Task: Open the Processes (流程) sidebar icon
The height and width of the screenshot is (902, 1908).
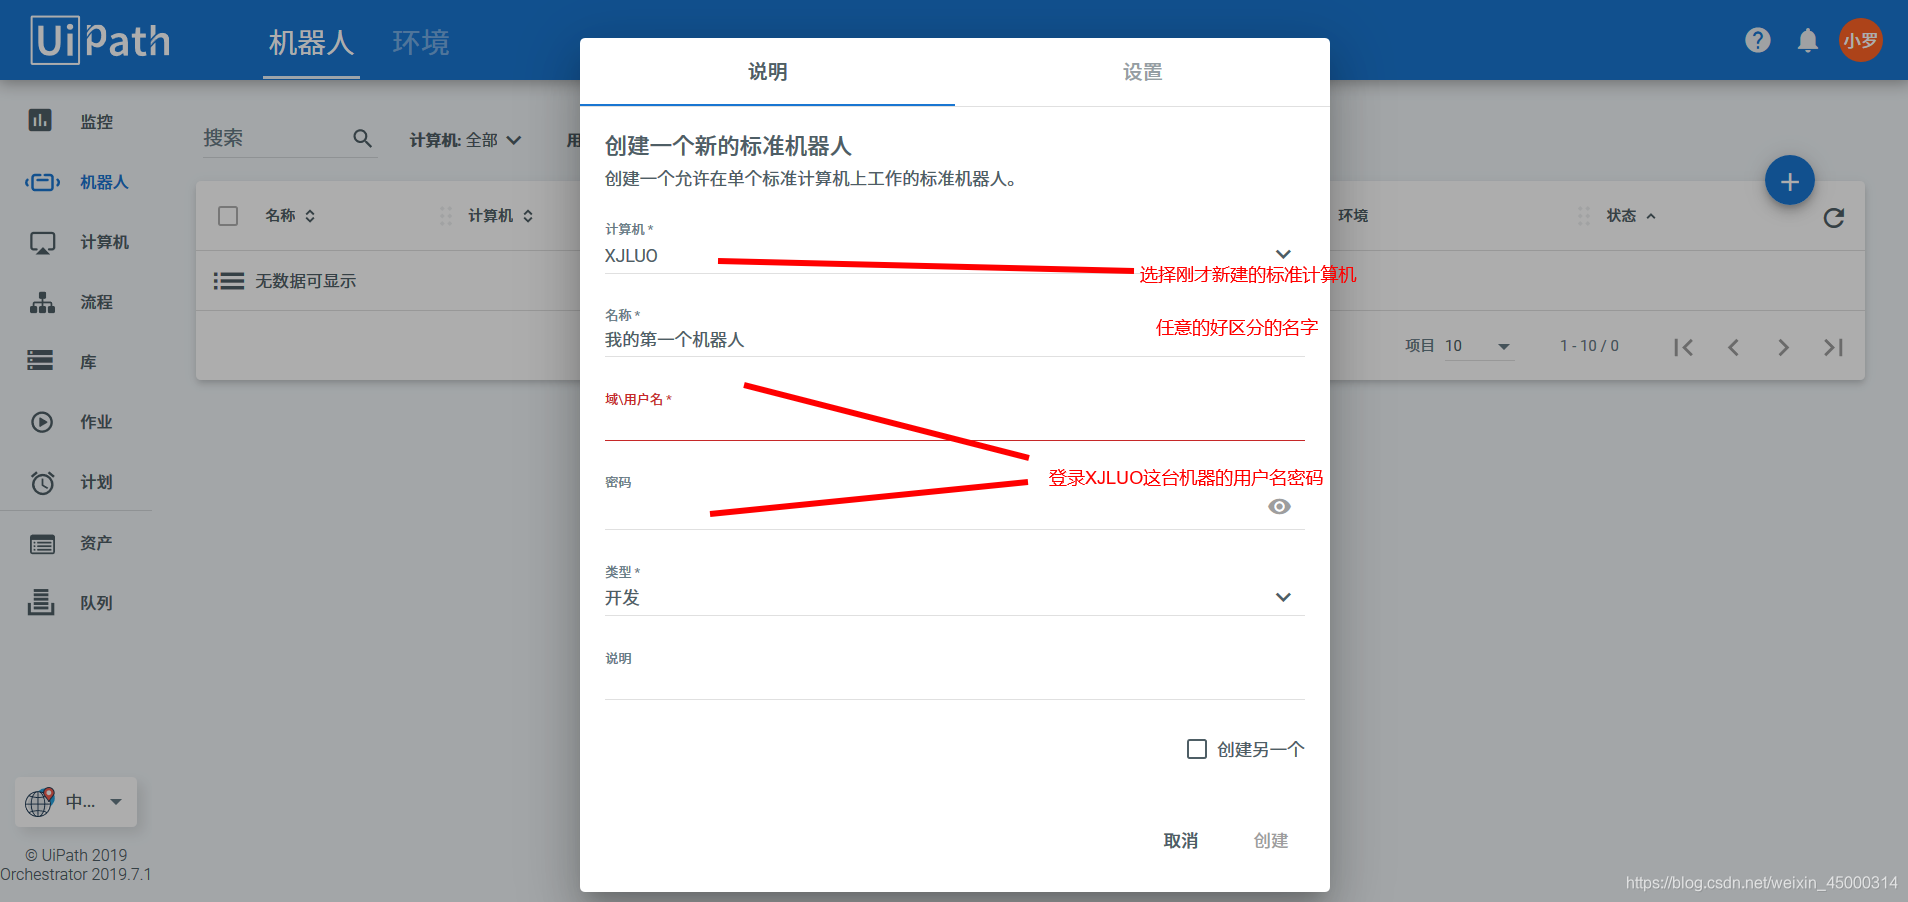Action: [x=42, y=302]
